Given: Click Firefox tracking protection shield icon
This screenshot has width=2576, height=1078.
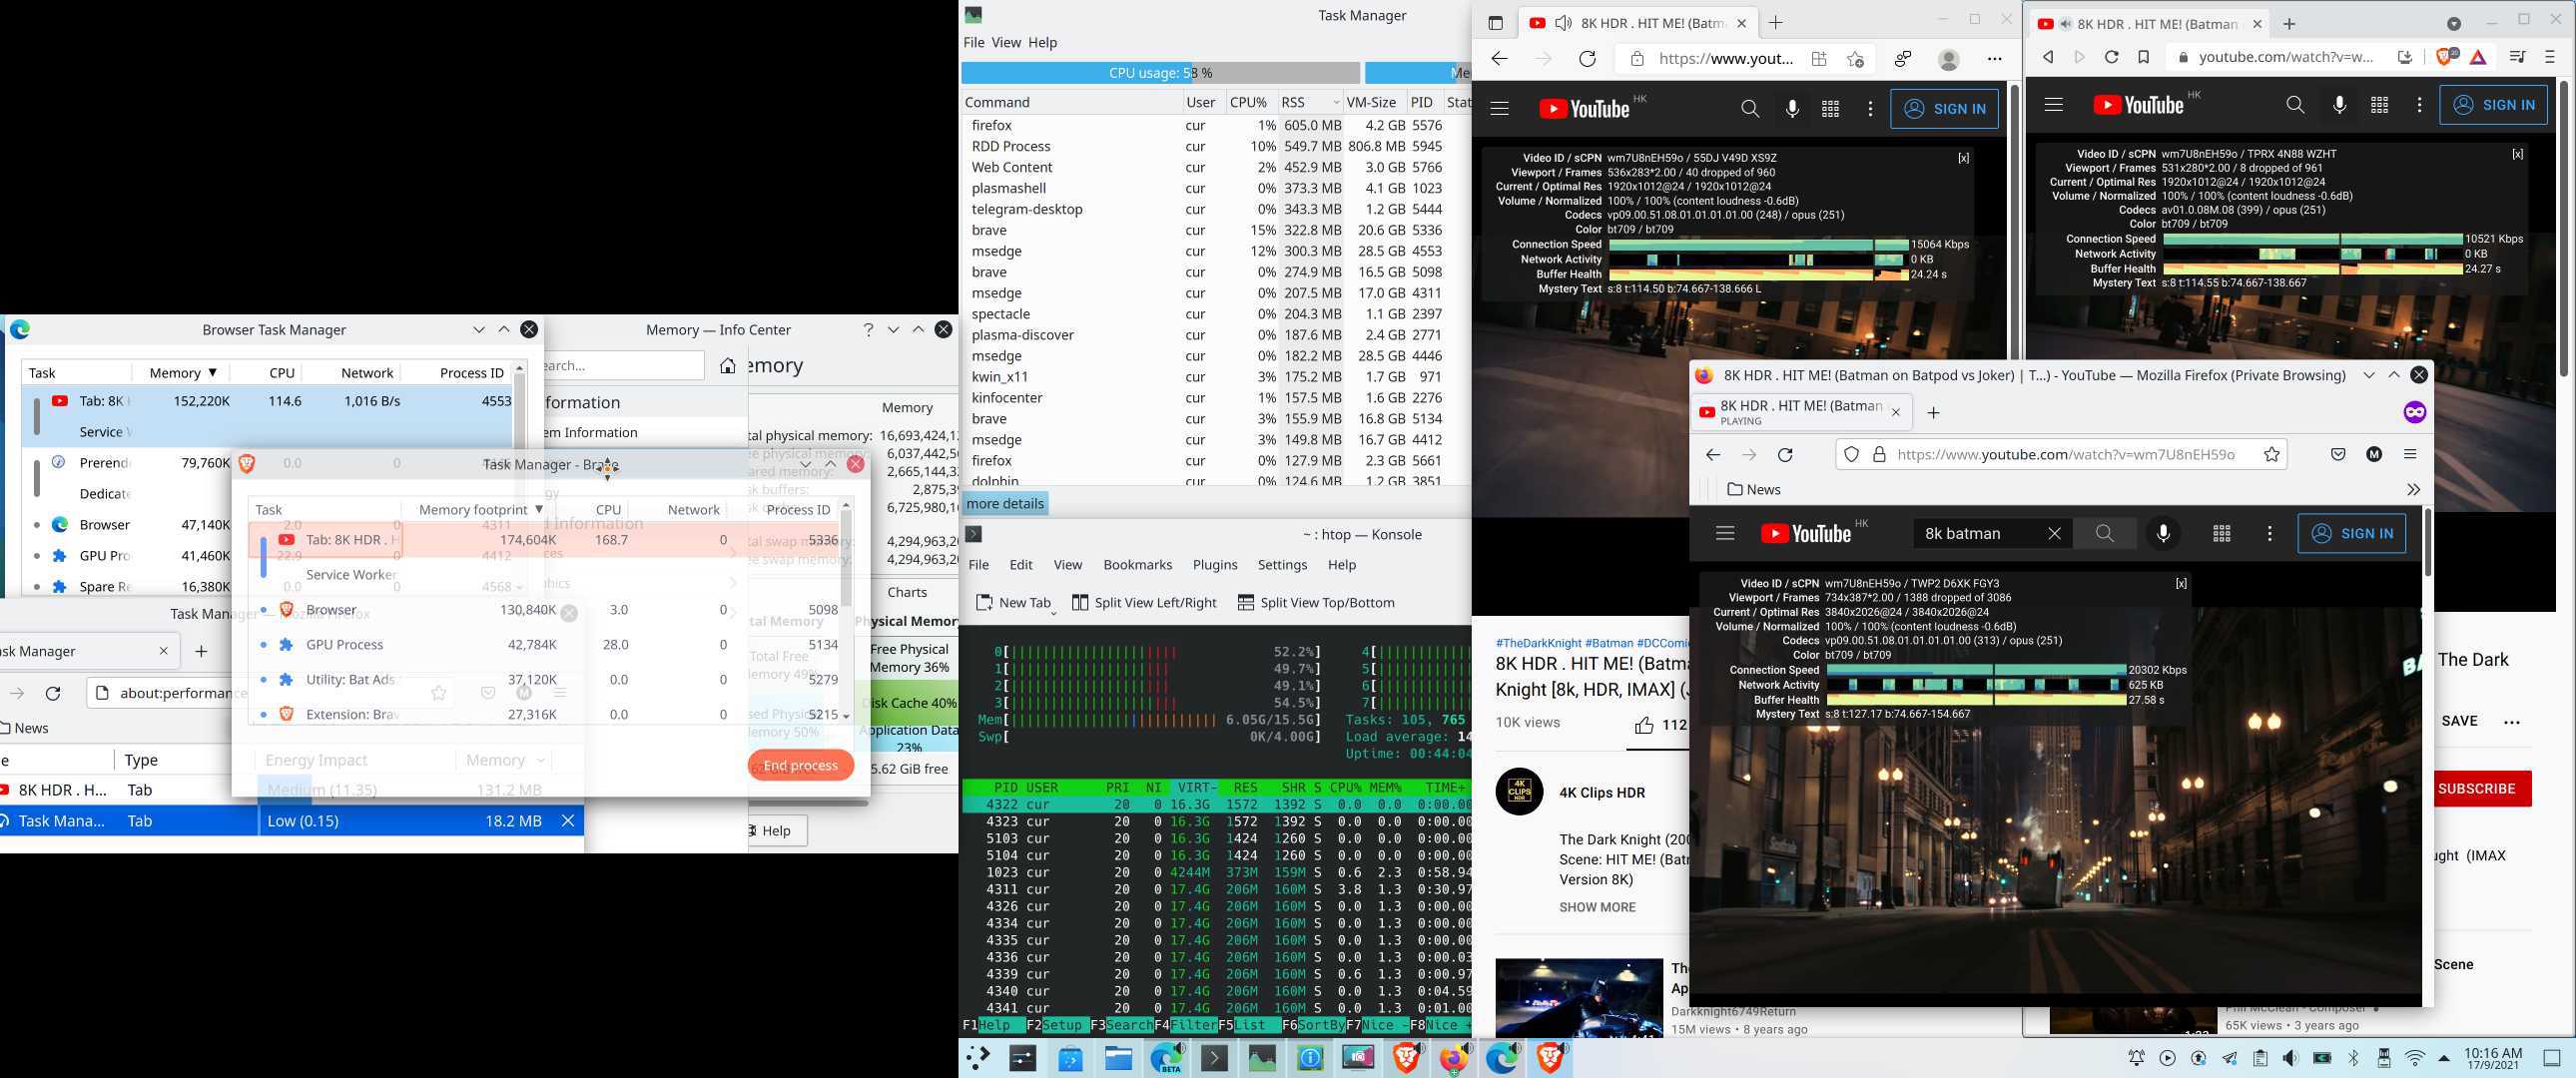Looking at the screenshot, I should tap(1851, 454).
